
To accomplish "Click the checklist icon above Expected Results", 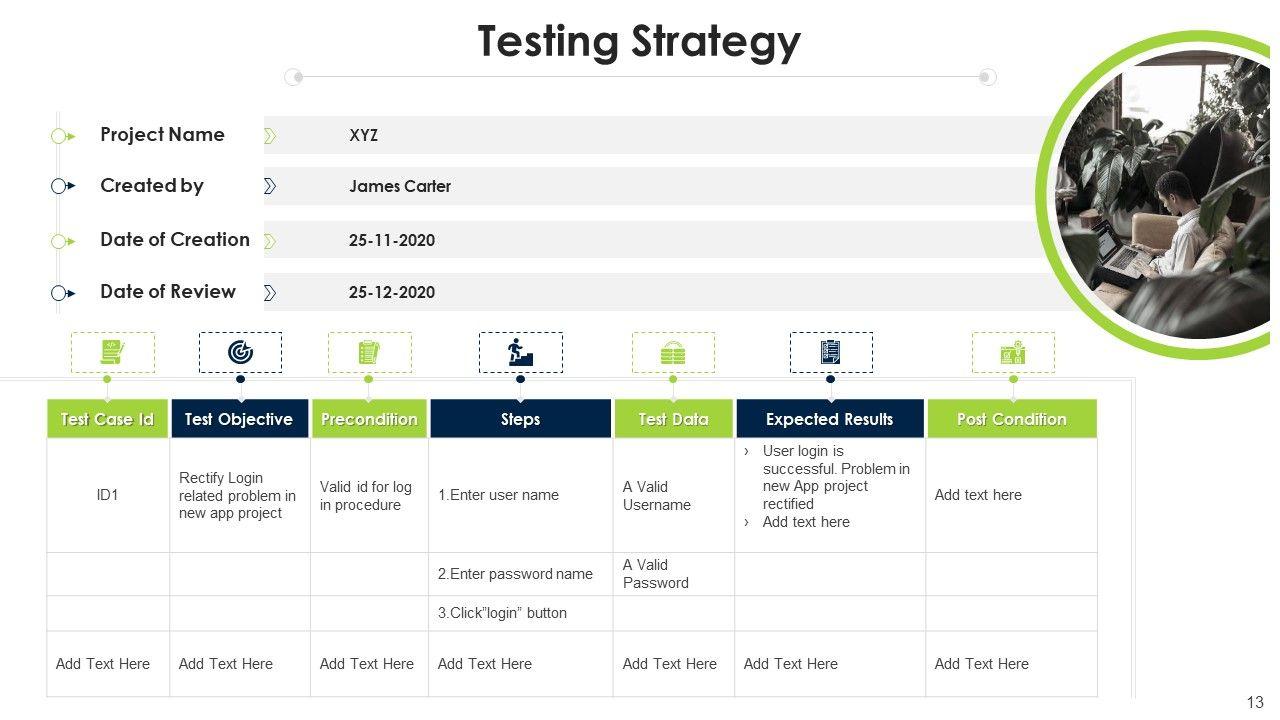I will pyautogui.click(x=830, y=352).
